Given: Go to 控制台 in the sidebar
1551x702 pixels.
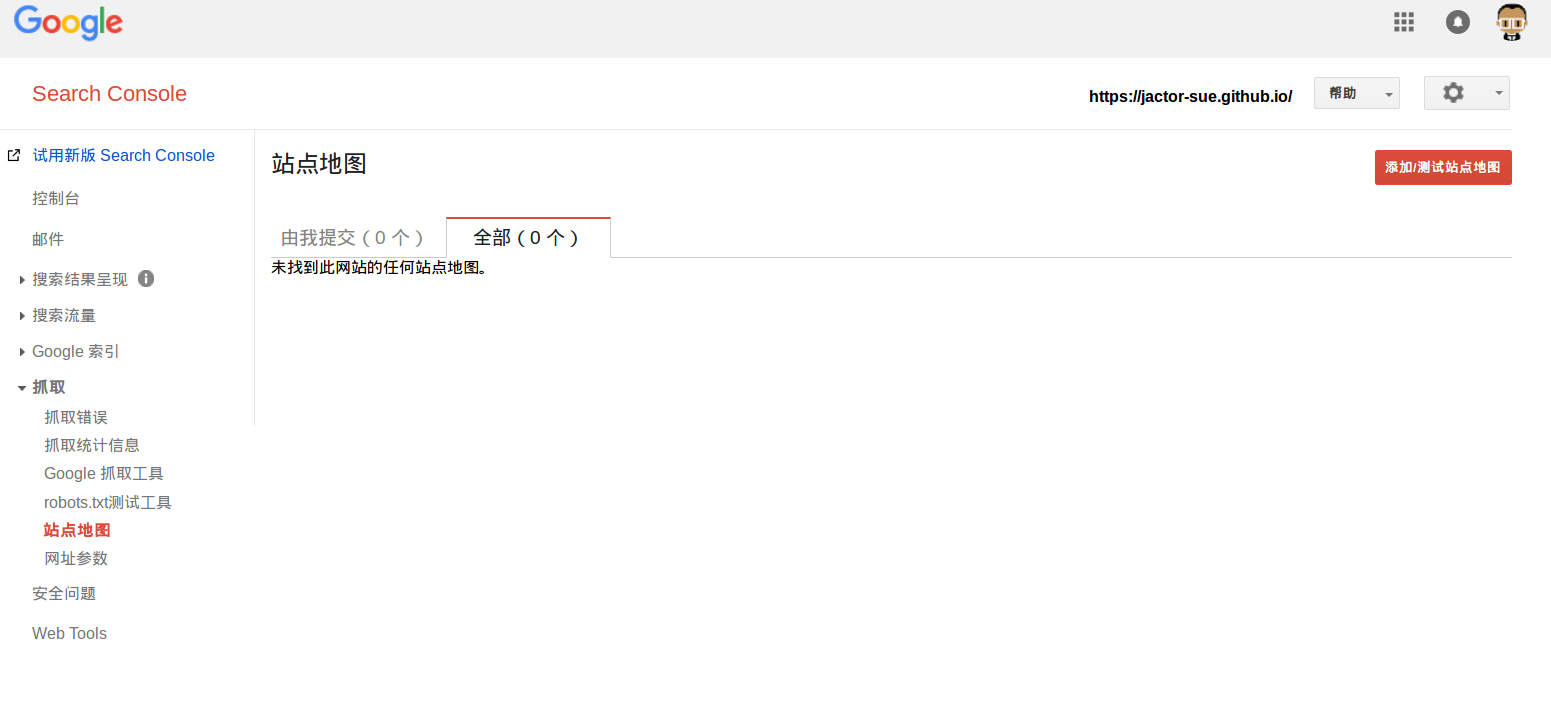Looking at the screenshot, I should 56,198.
